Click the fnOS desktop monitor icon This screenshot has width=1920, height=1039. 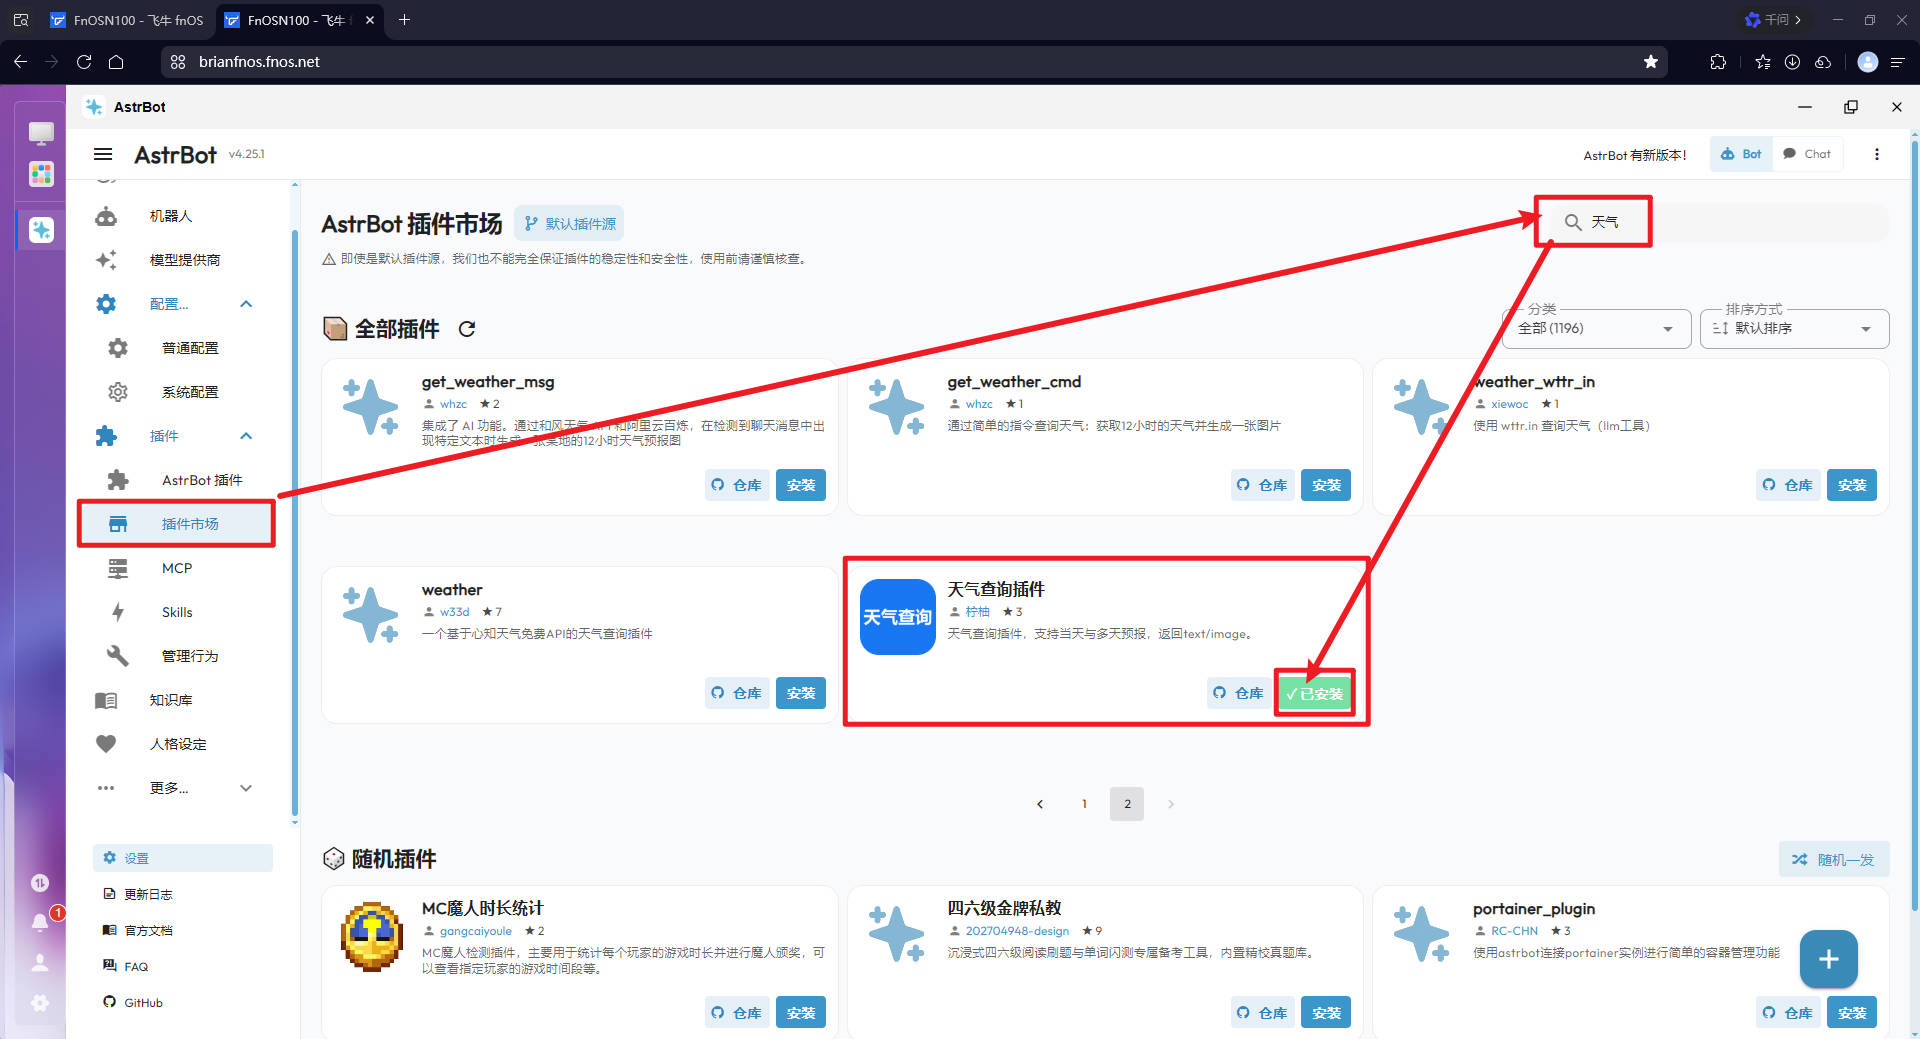pos(41,132)
